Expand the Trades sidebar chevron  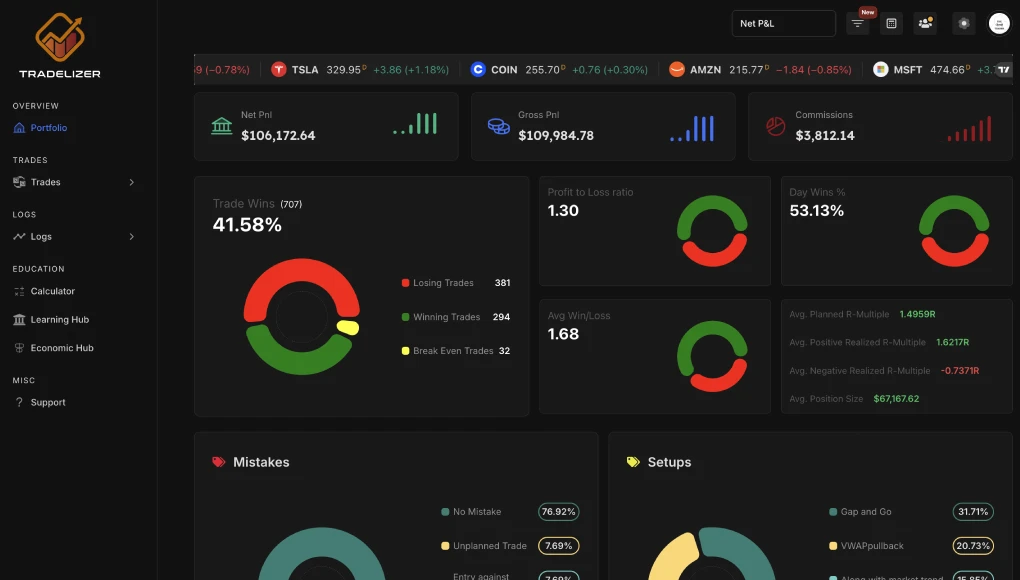[x=131, y=182]
